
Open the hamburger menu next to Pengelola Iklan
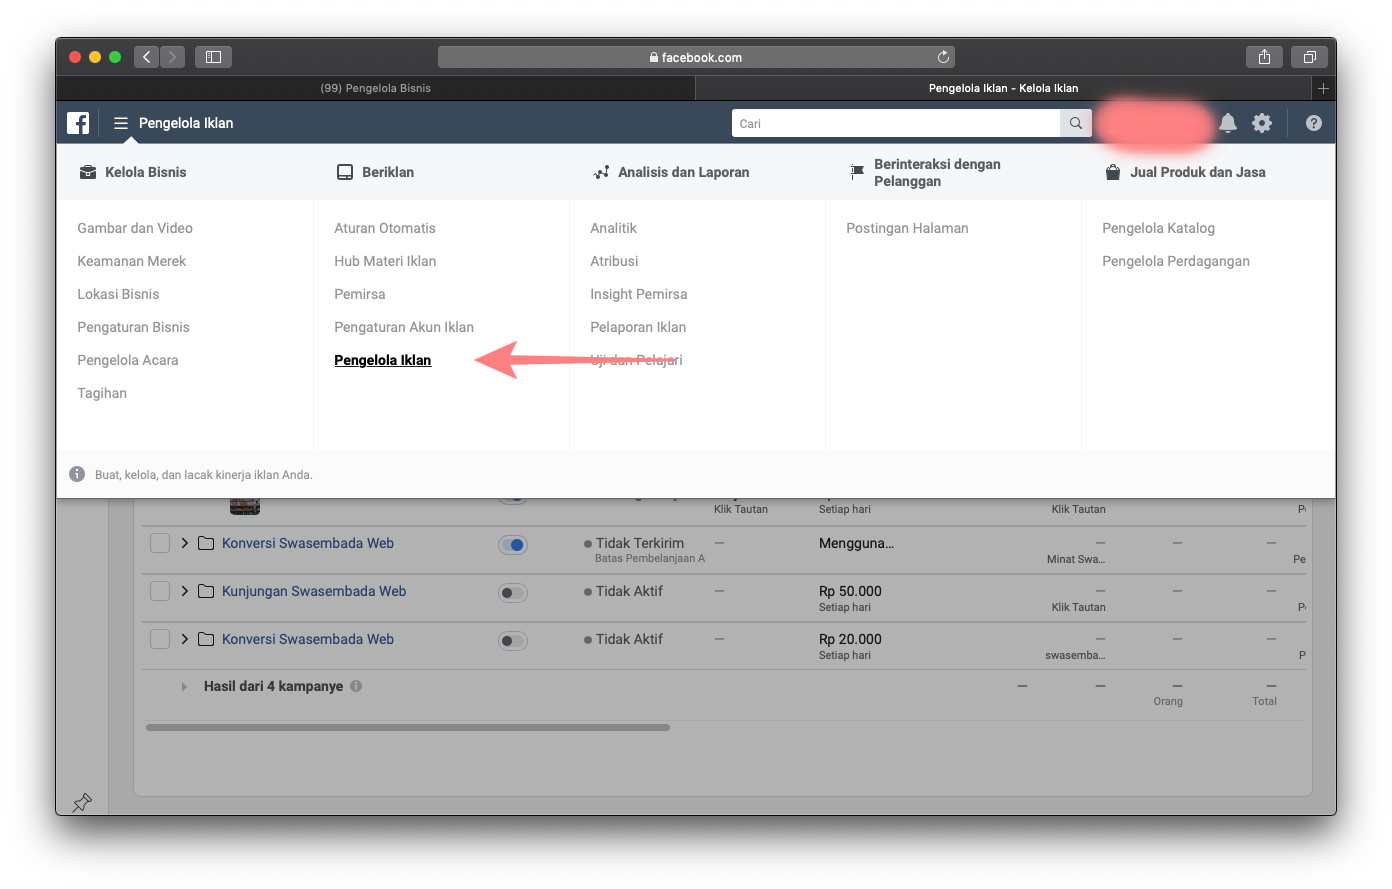[x=121, y=123]
